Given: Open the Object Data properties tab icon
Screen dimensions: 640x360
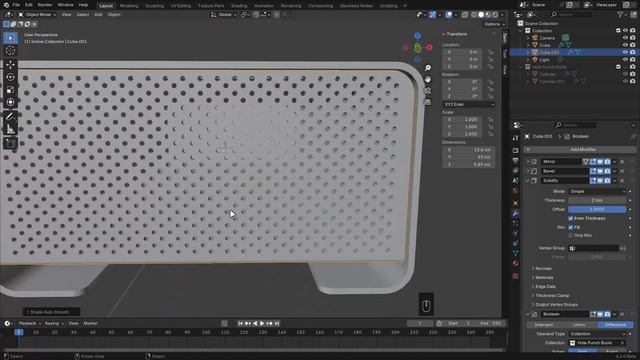Looking at the screenshot, I should point(516,253).
